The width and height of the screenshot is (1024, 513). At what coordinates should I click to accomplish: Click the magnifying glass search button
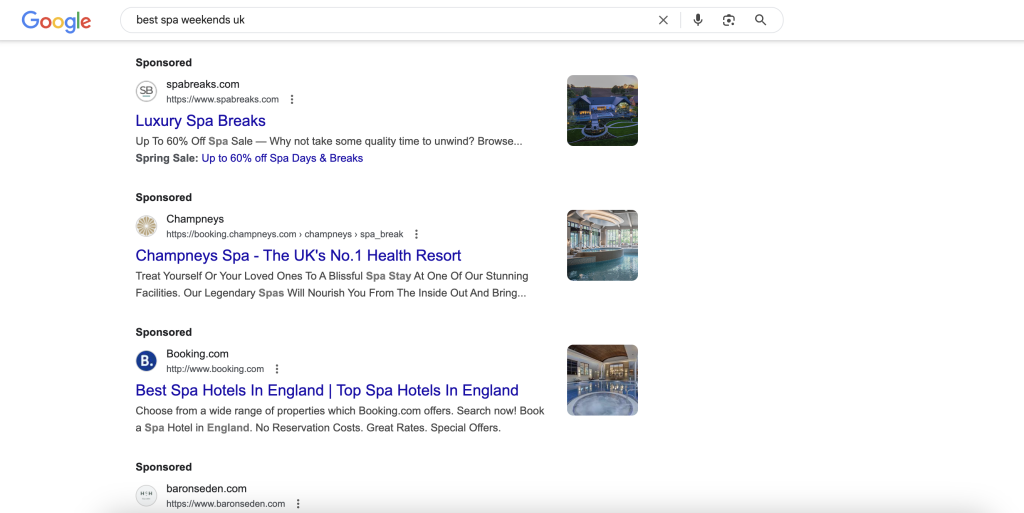760,20
